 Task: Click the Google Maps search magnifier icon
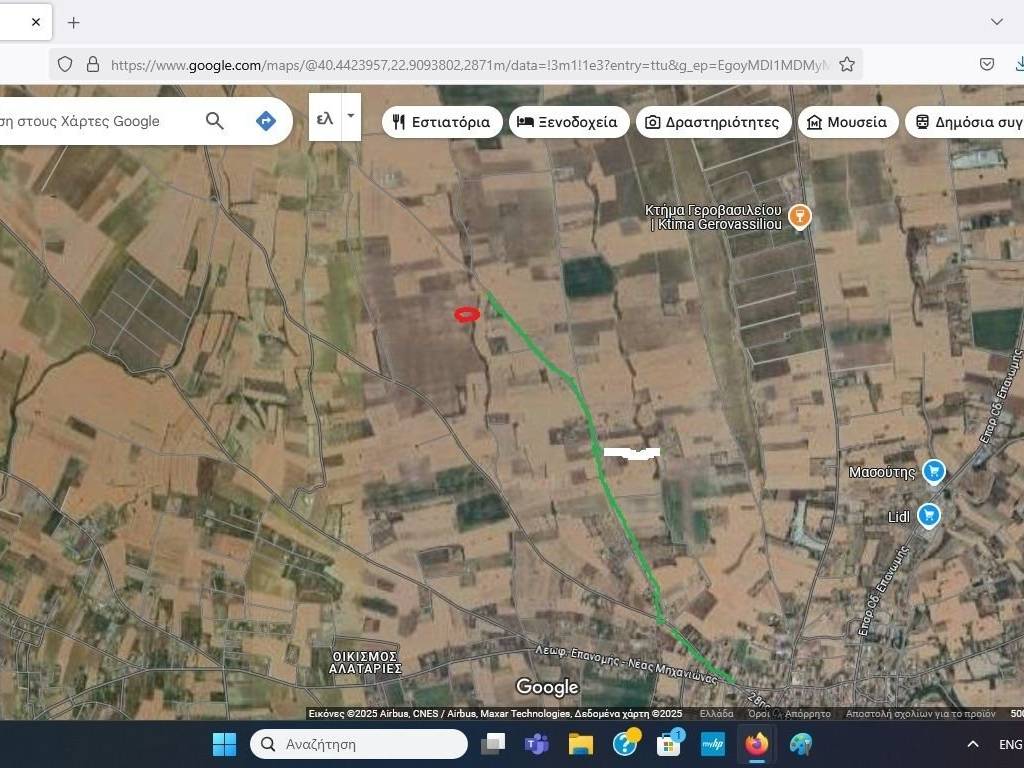pyautogui.click(x=215, y=121)
